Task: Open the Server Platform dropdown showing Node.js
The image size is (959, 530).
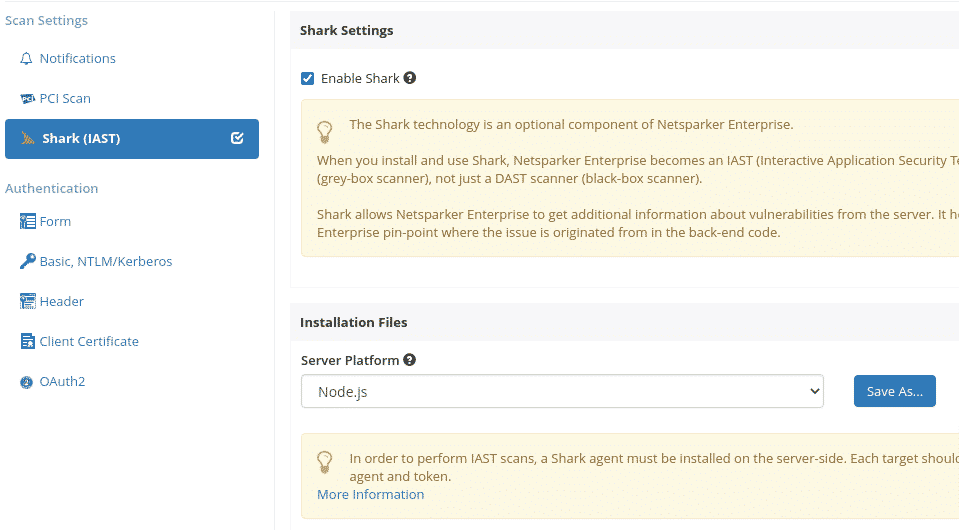Action: pos(562,391)
